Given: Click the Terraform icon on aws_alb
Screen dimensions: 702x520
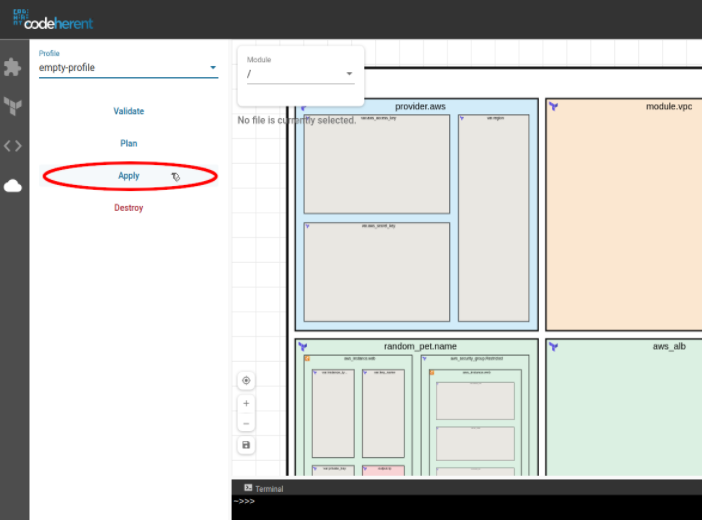Looking at the screenshot, I should (553, 346).
